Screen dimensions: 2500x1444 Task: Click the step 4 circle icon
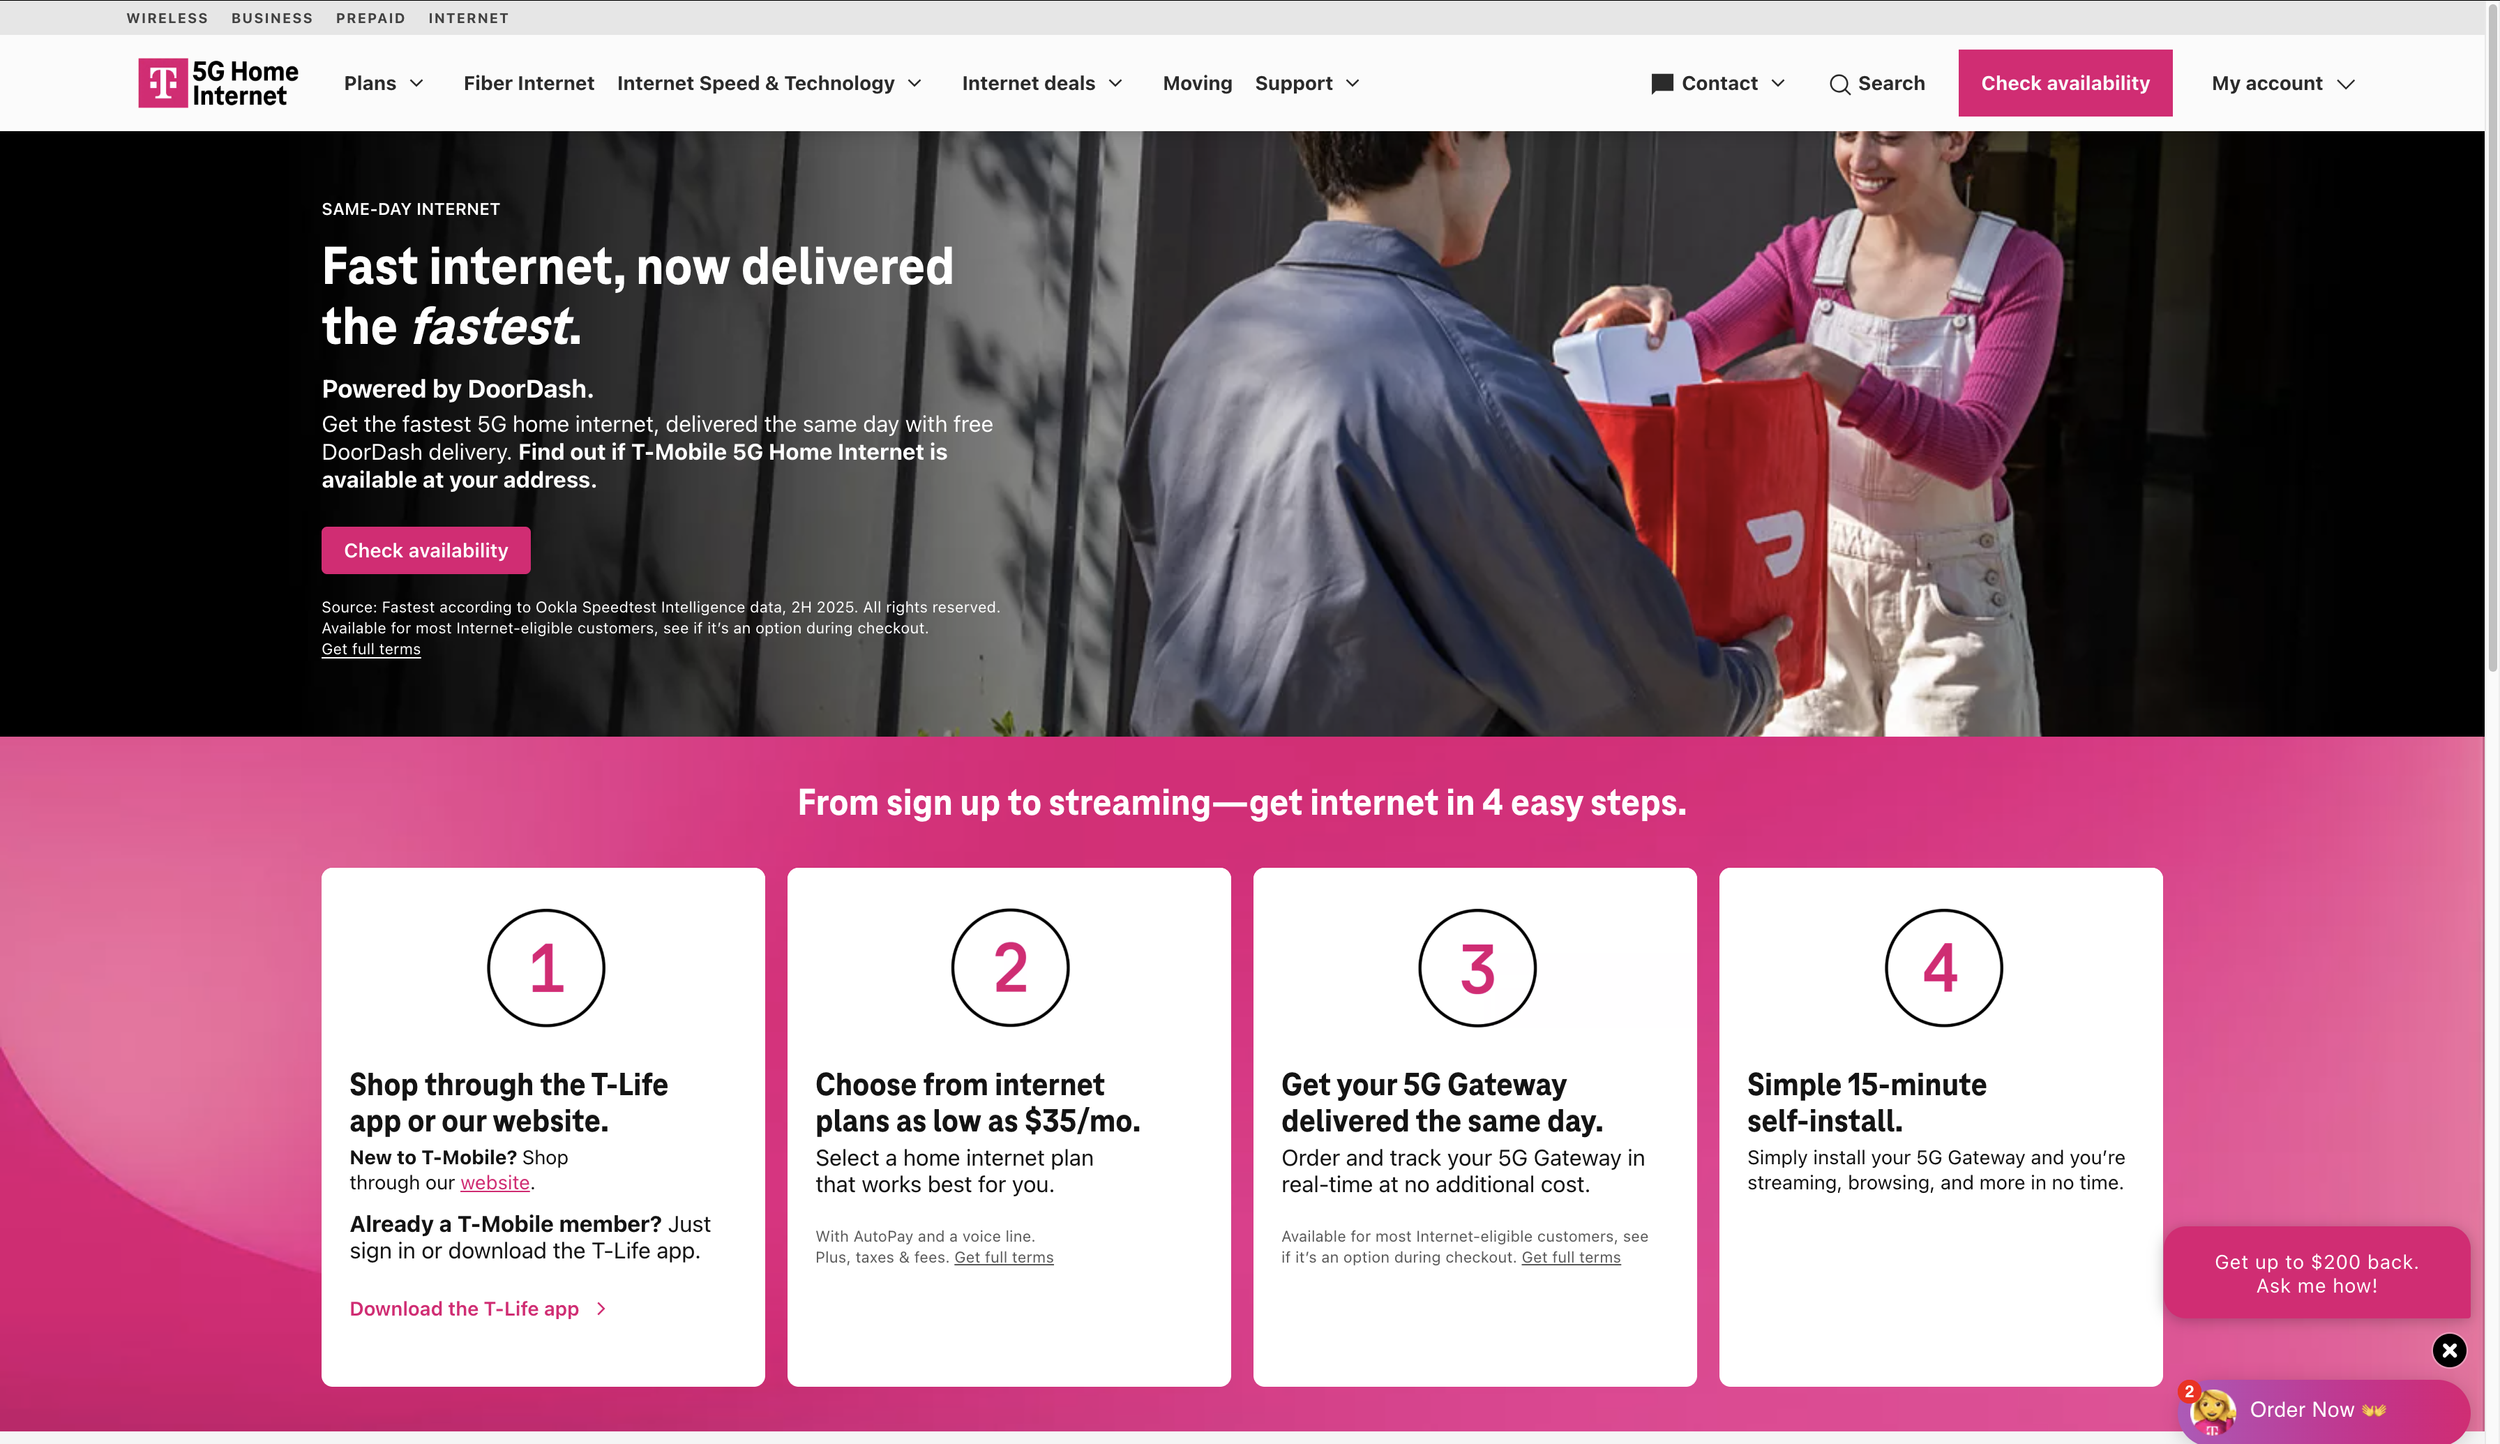click(x=1943, y=967)
